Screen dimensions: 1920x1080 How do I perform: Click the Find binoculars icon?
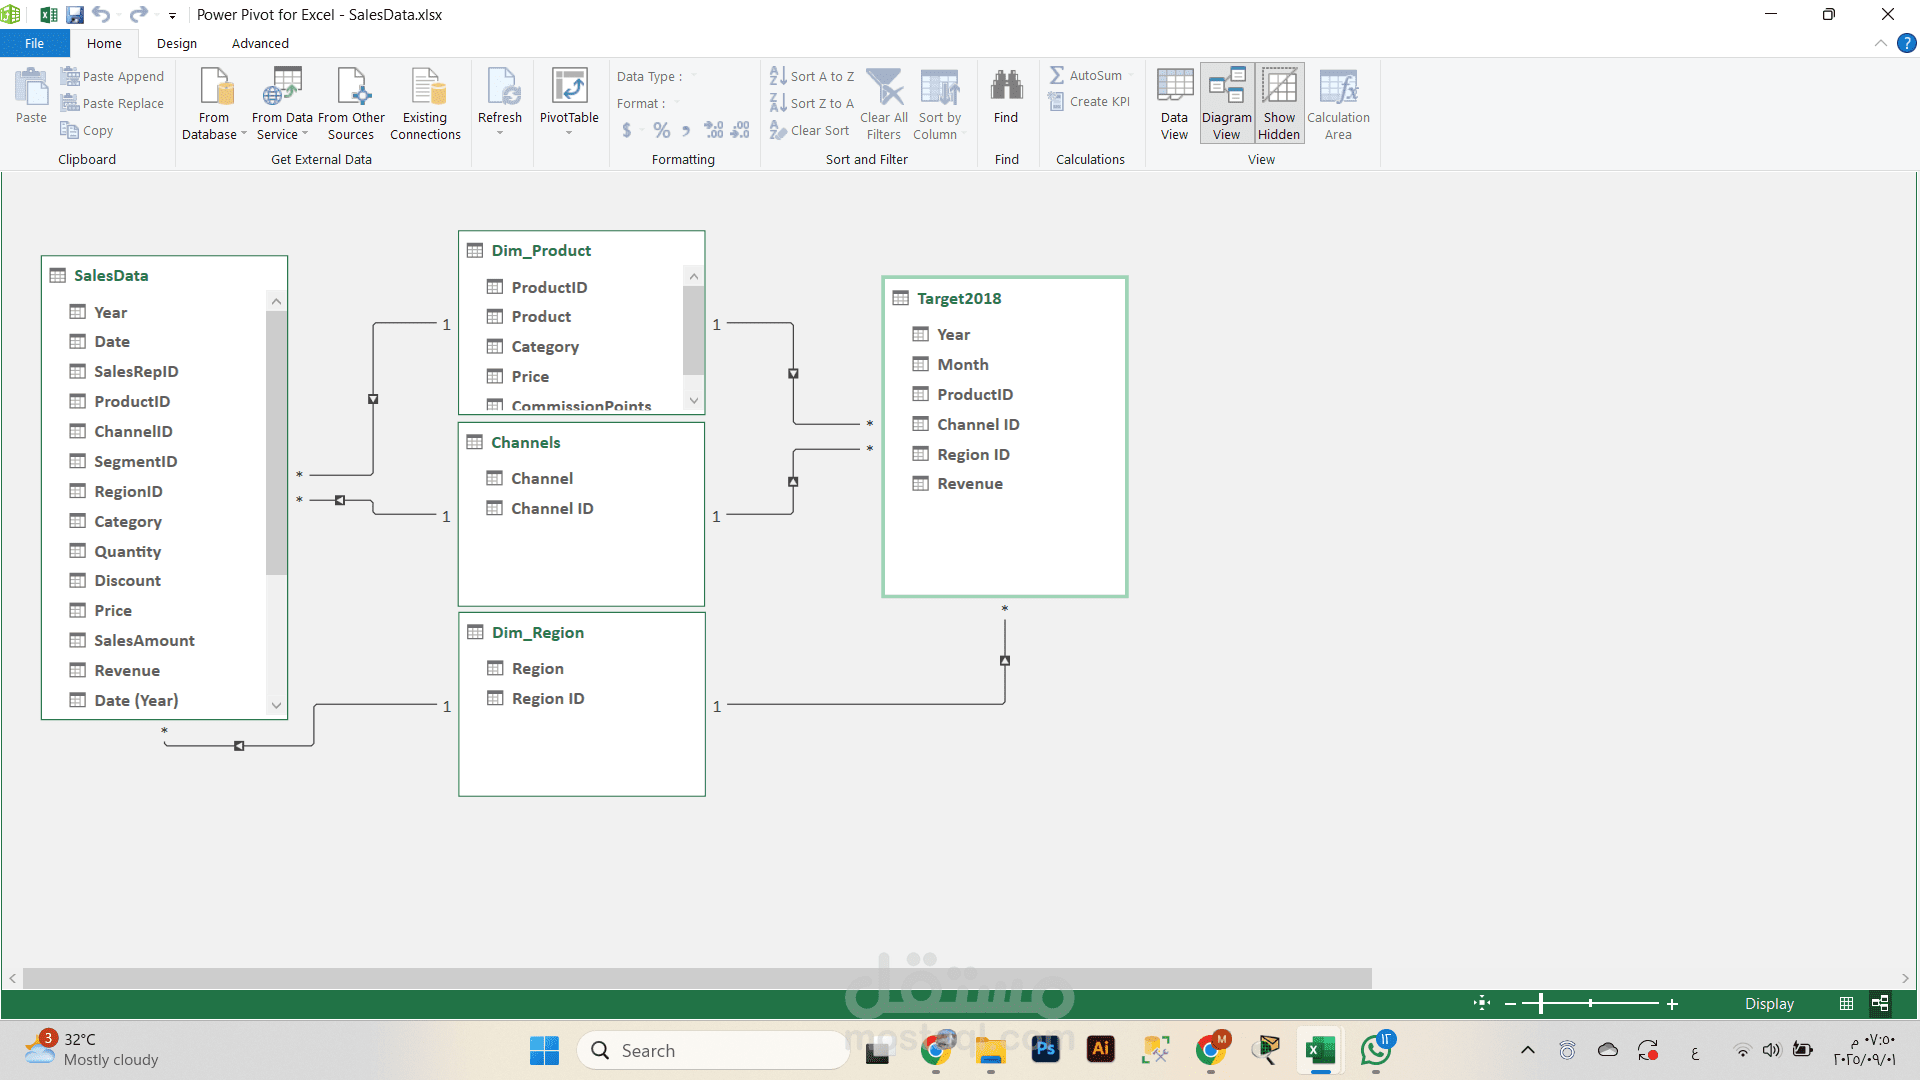(x=1006, y=86)
